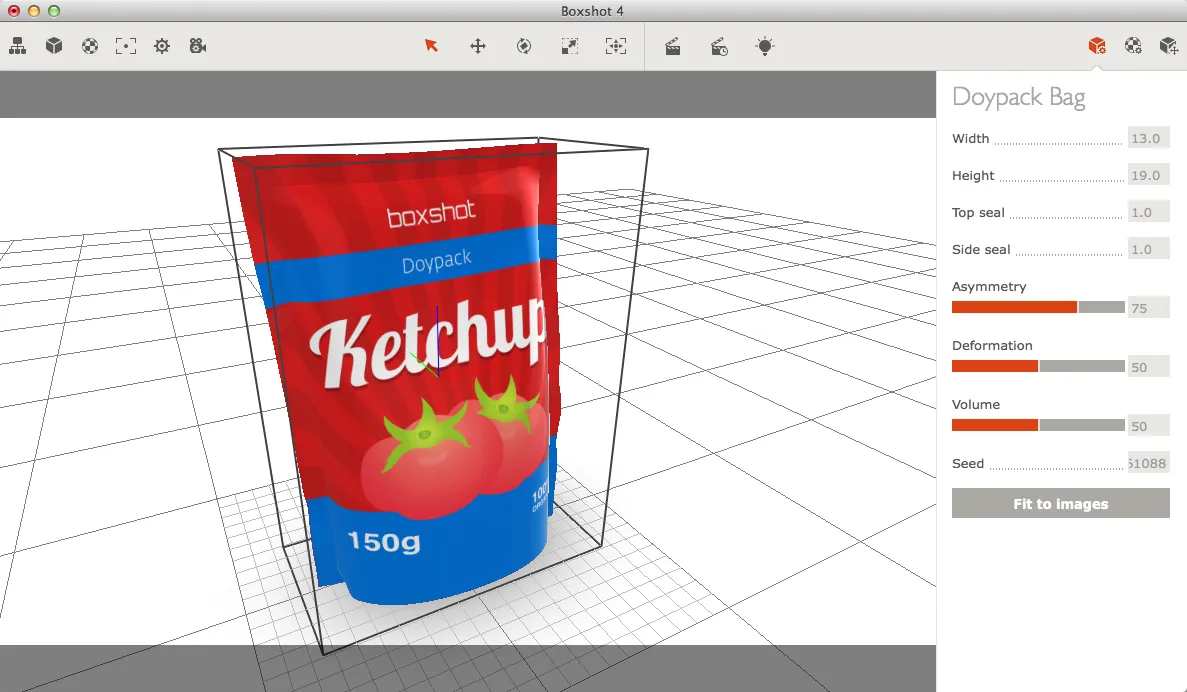Edit the Width value field

pyautogui.click(x=1148, y=139)
